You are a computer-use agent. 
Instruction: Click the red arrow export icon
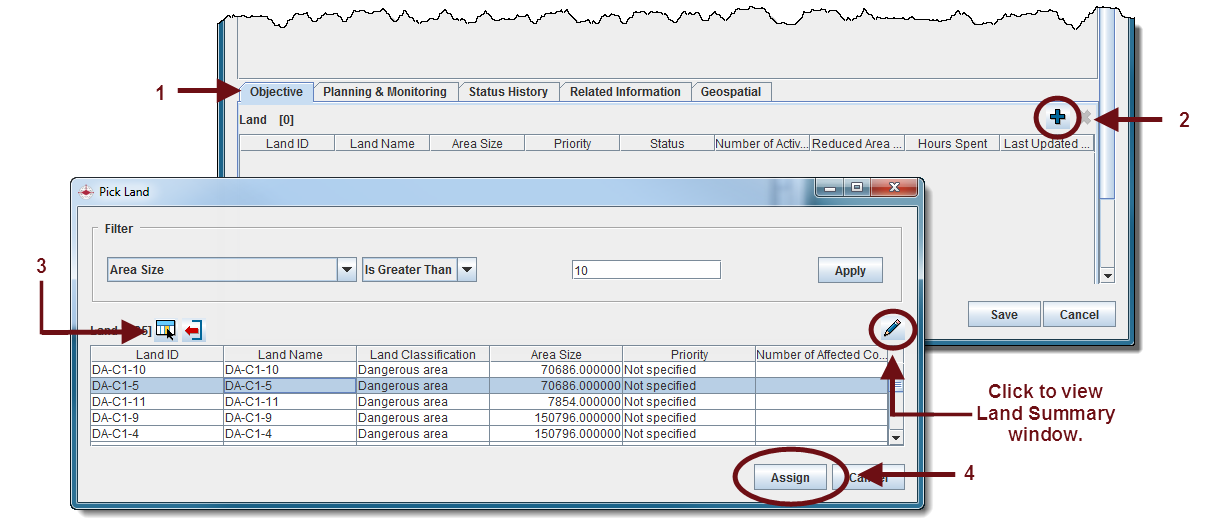pyautogui.click(x=193, y=330)
